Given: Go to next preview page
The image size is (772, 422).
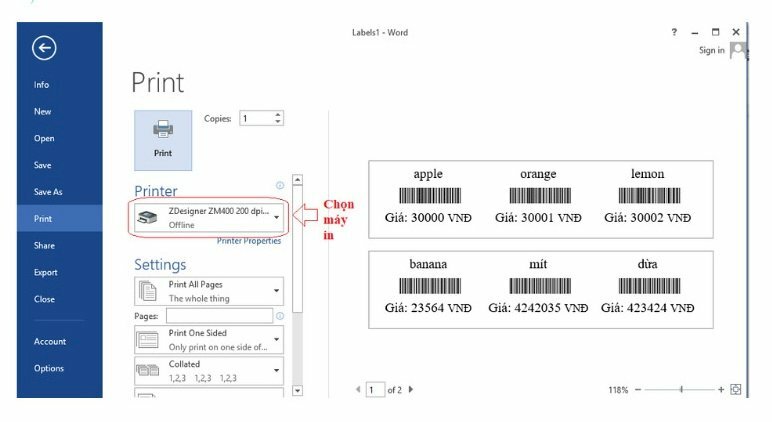Looking at the screenshot, I should tap(411, 390).
